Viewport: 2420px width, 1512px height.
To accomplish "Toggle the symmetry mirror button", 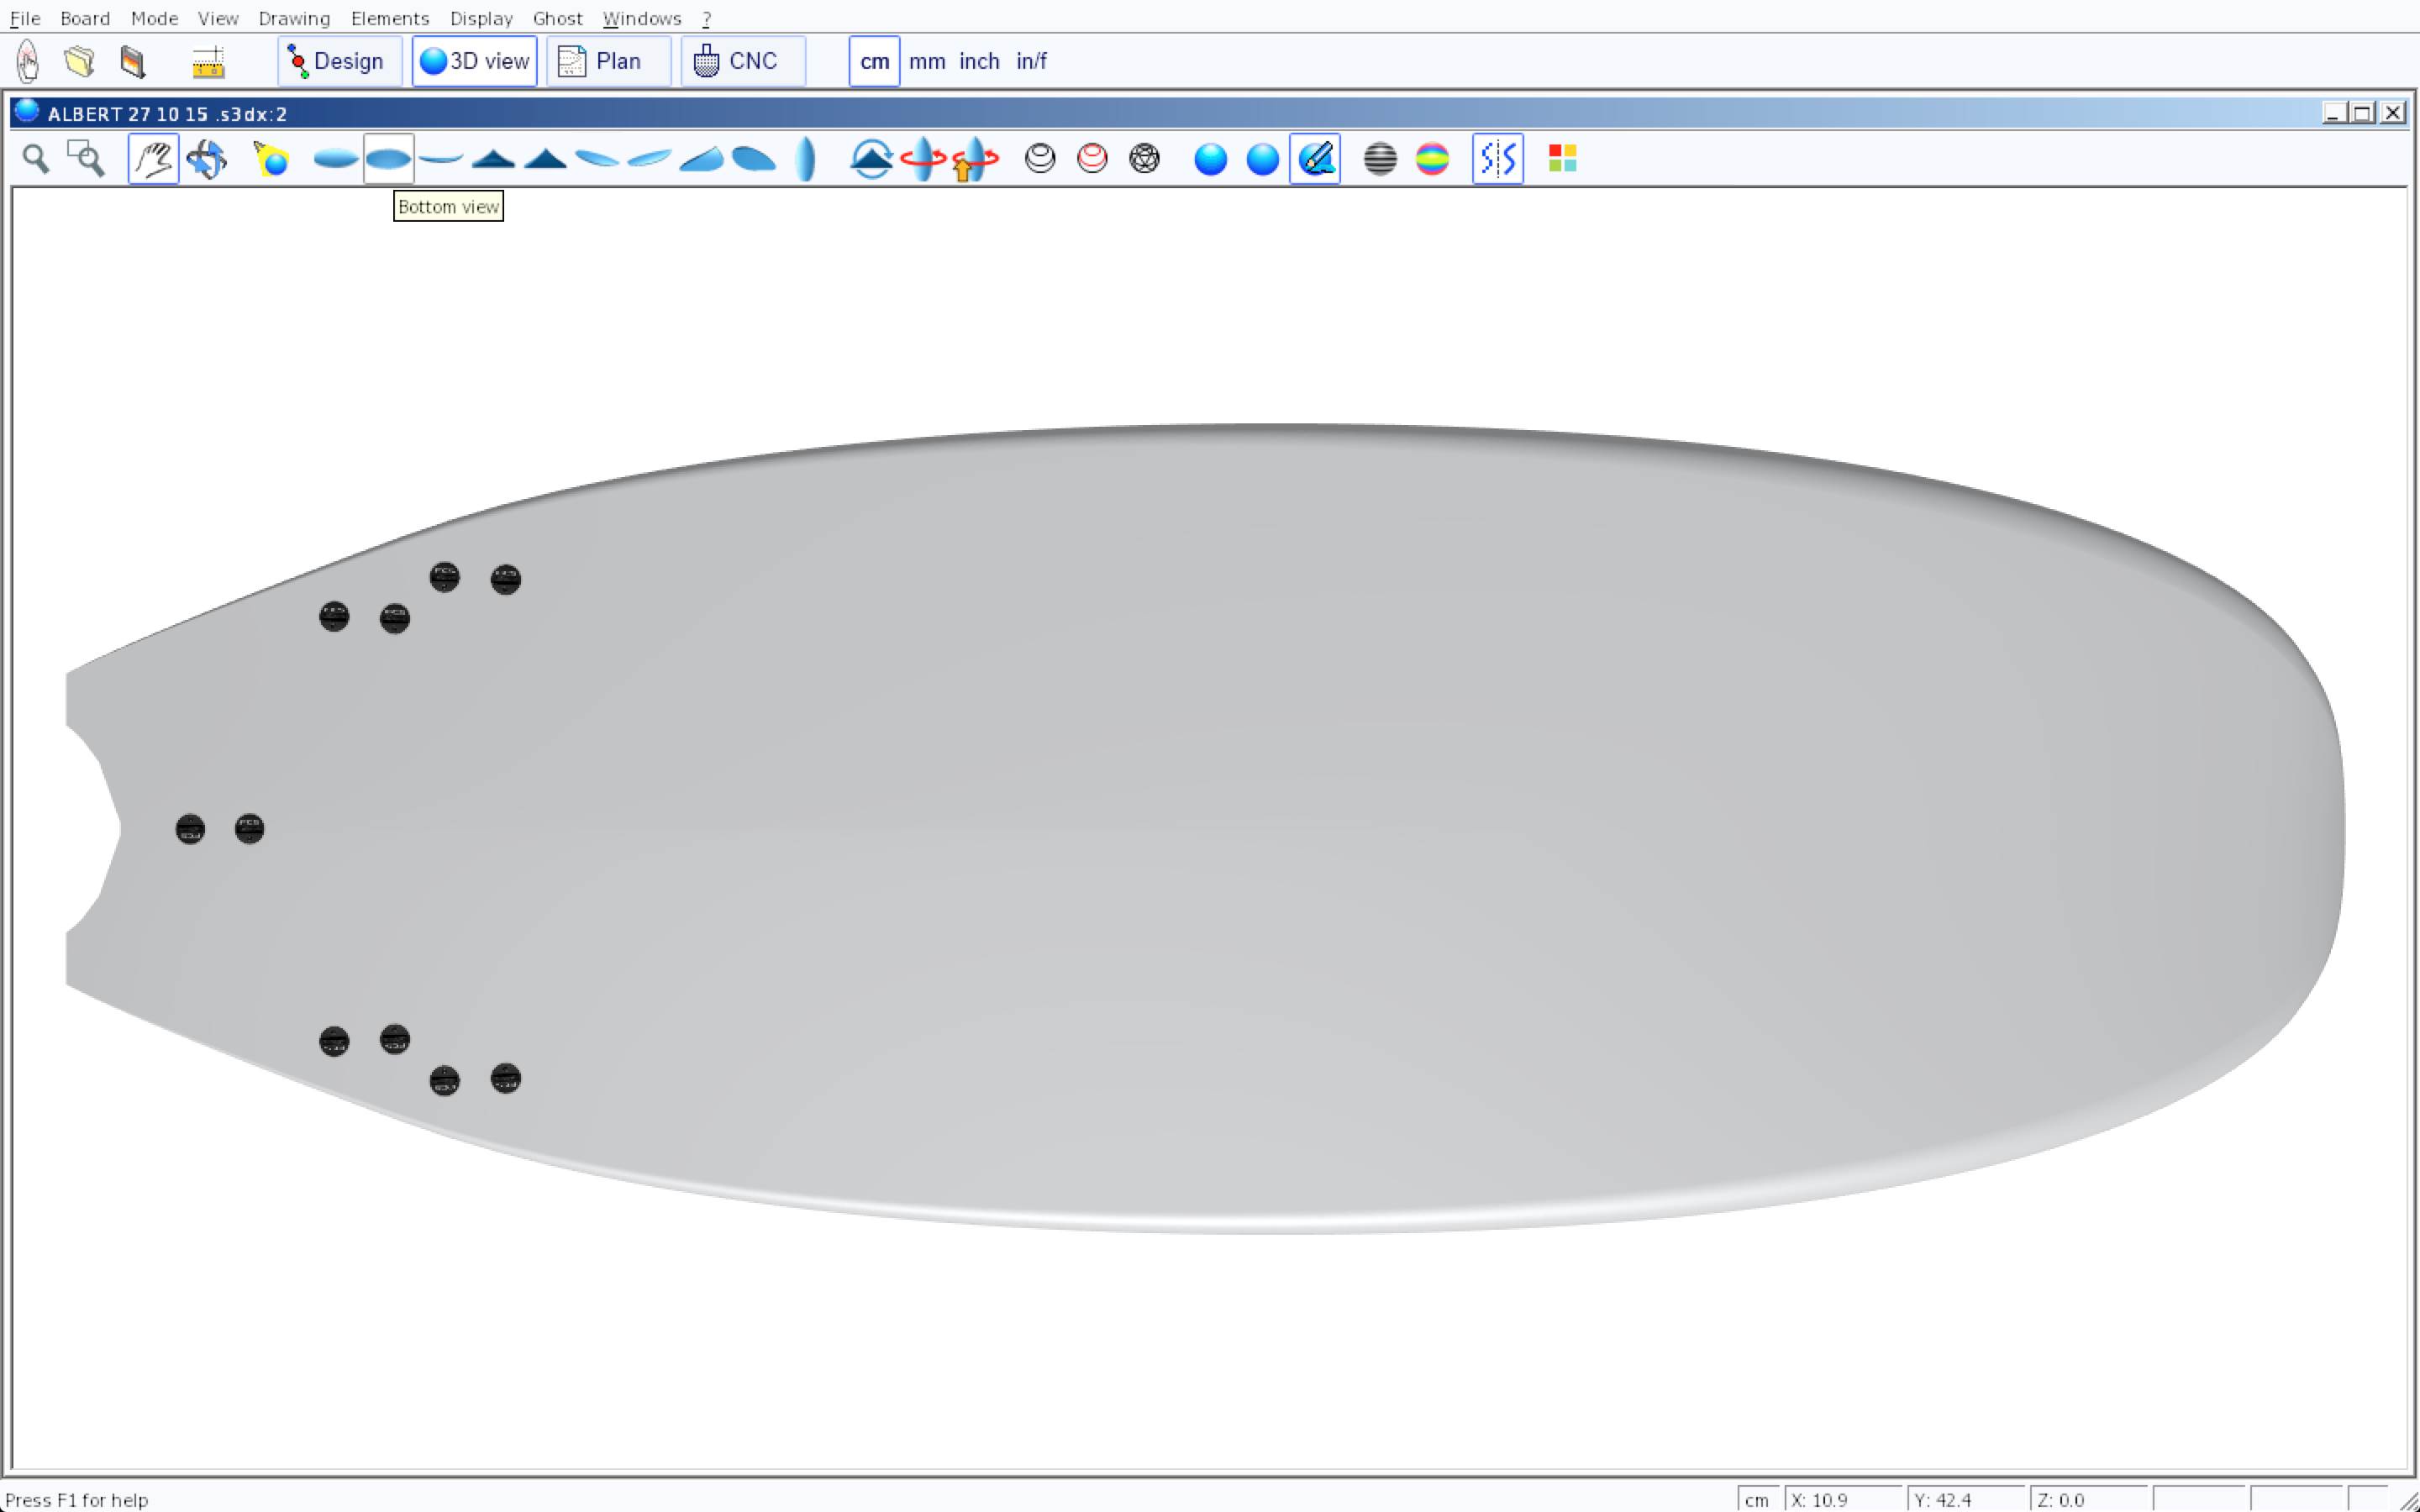I will point(1497,159).
